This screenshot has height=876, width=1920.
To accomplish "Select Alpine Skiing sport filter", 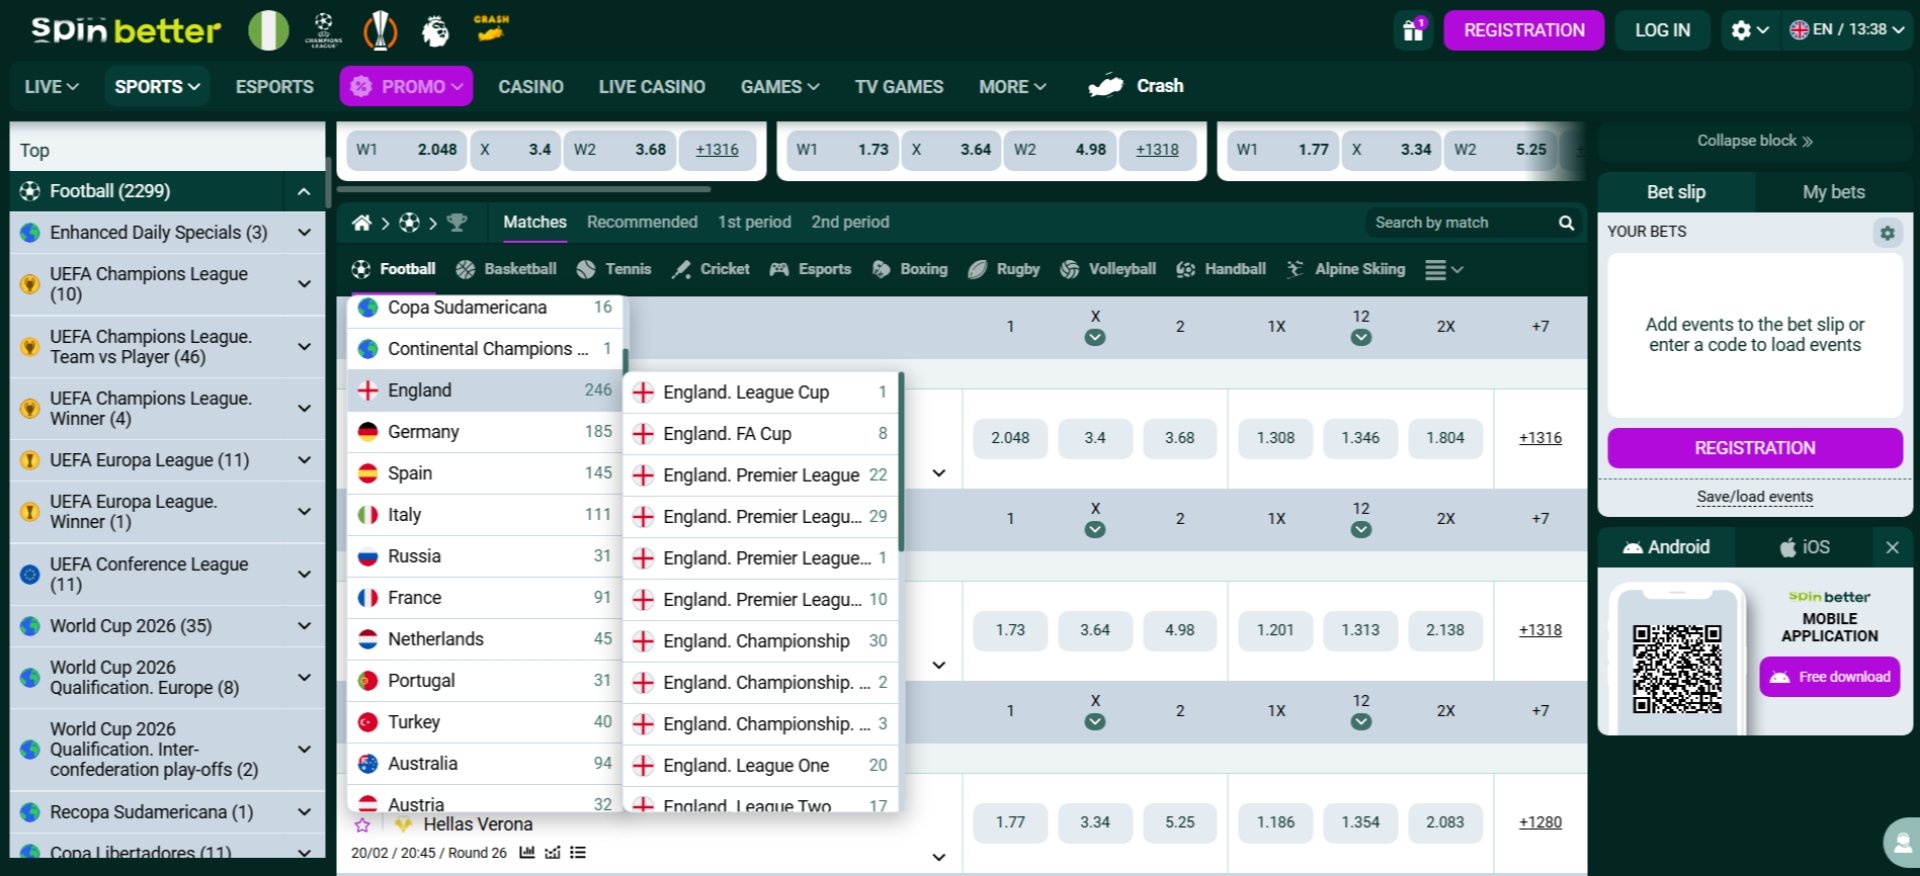I will point(1346,269).
